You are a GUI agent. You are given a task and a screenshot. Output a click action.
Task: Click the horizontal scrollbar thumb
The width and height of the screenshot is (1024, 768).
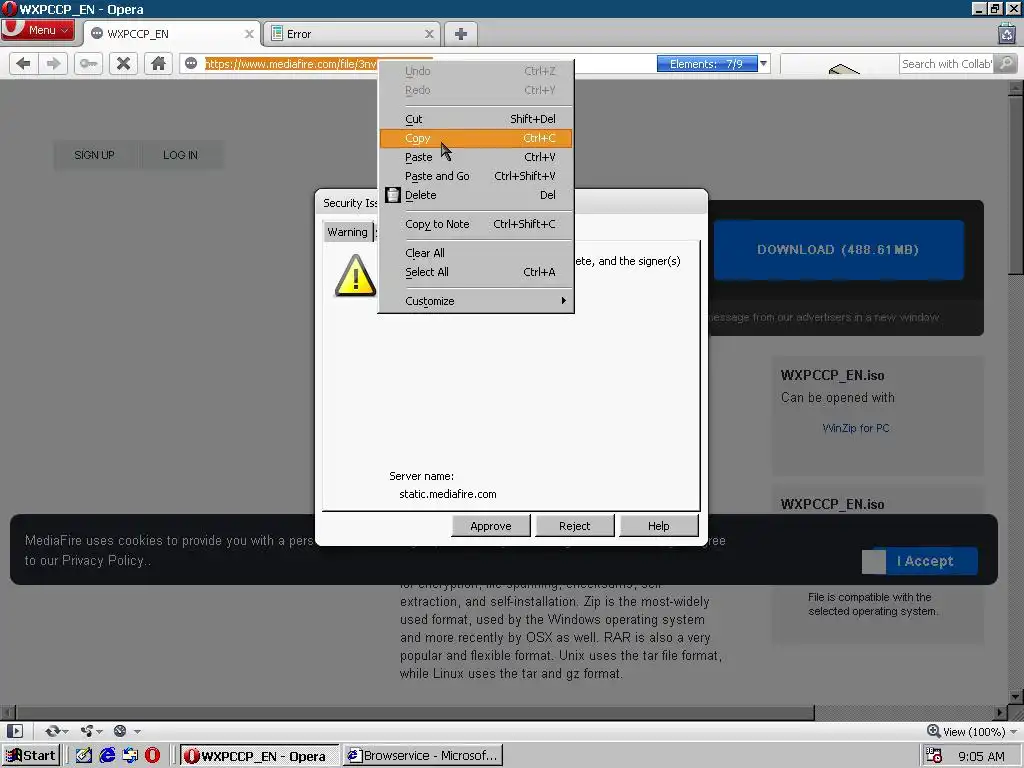[x=415, y=712]
